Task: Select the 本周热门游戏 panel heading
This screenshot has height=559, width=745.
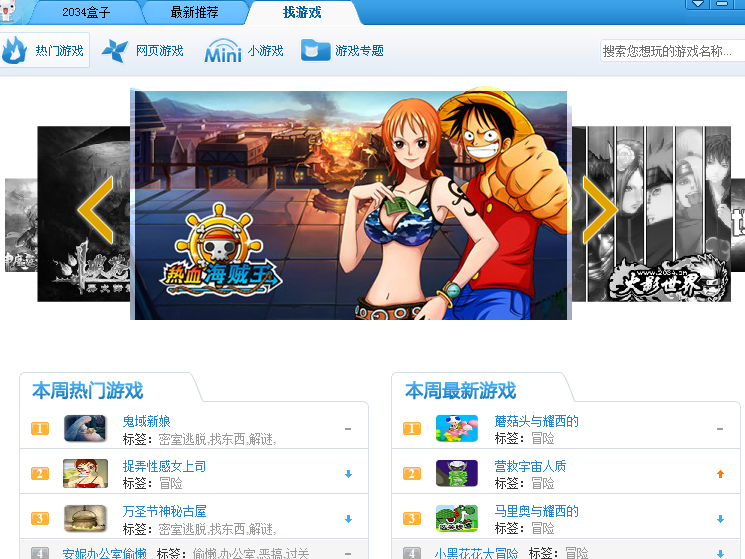Action: click(88, 391)
